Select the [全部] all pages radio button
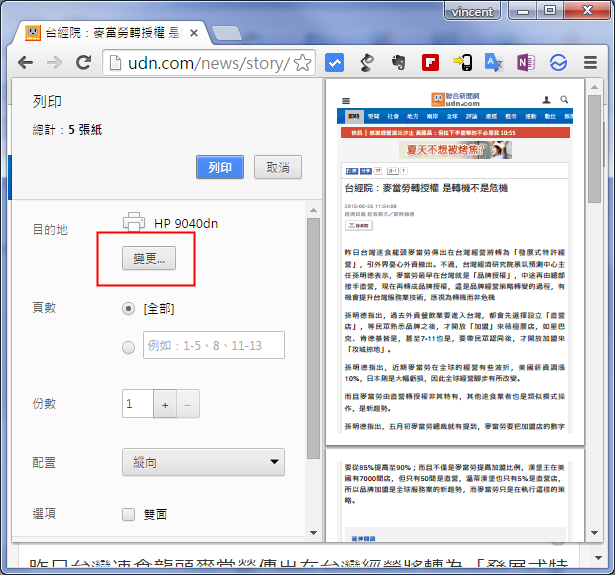This screenshot has width=615, height=575. 128,309
